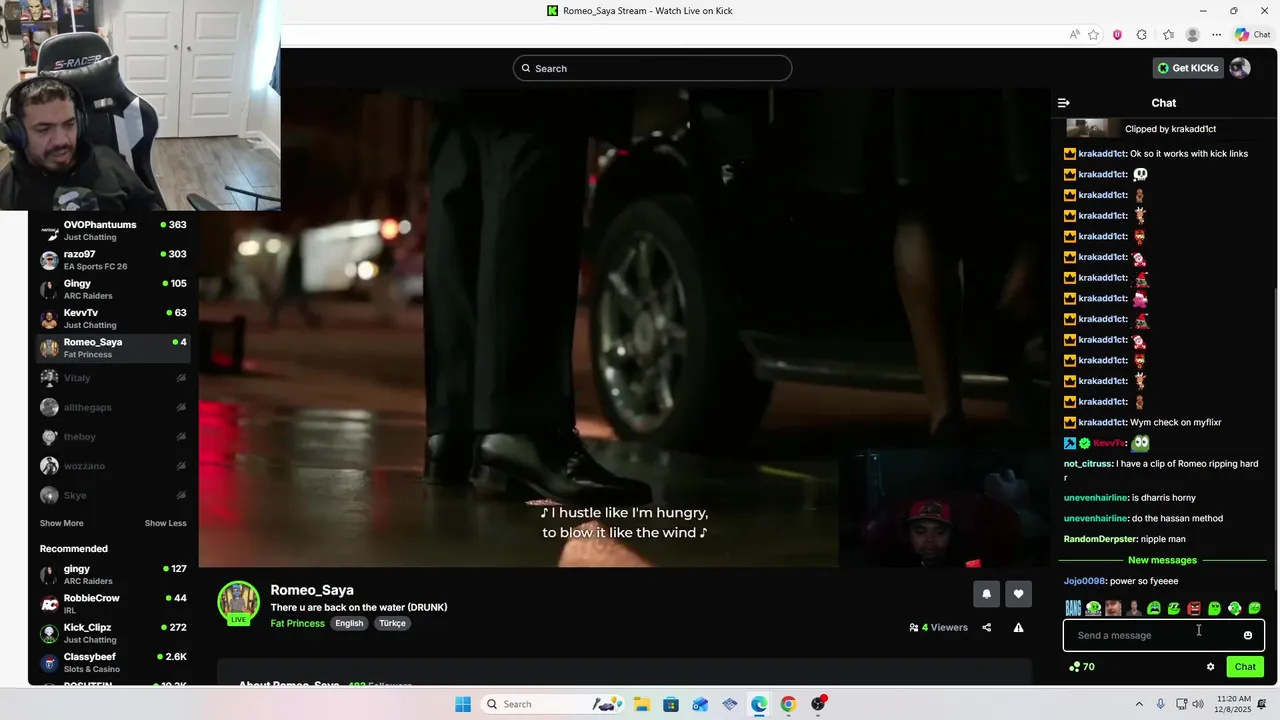This screenshot has height=720, width=1280.
Task: Select offline channel Skye
Action: 113,495
